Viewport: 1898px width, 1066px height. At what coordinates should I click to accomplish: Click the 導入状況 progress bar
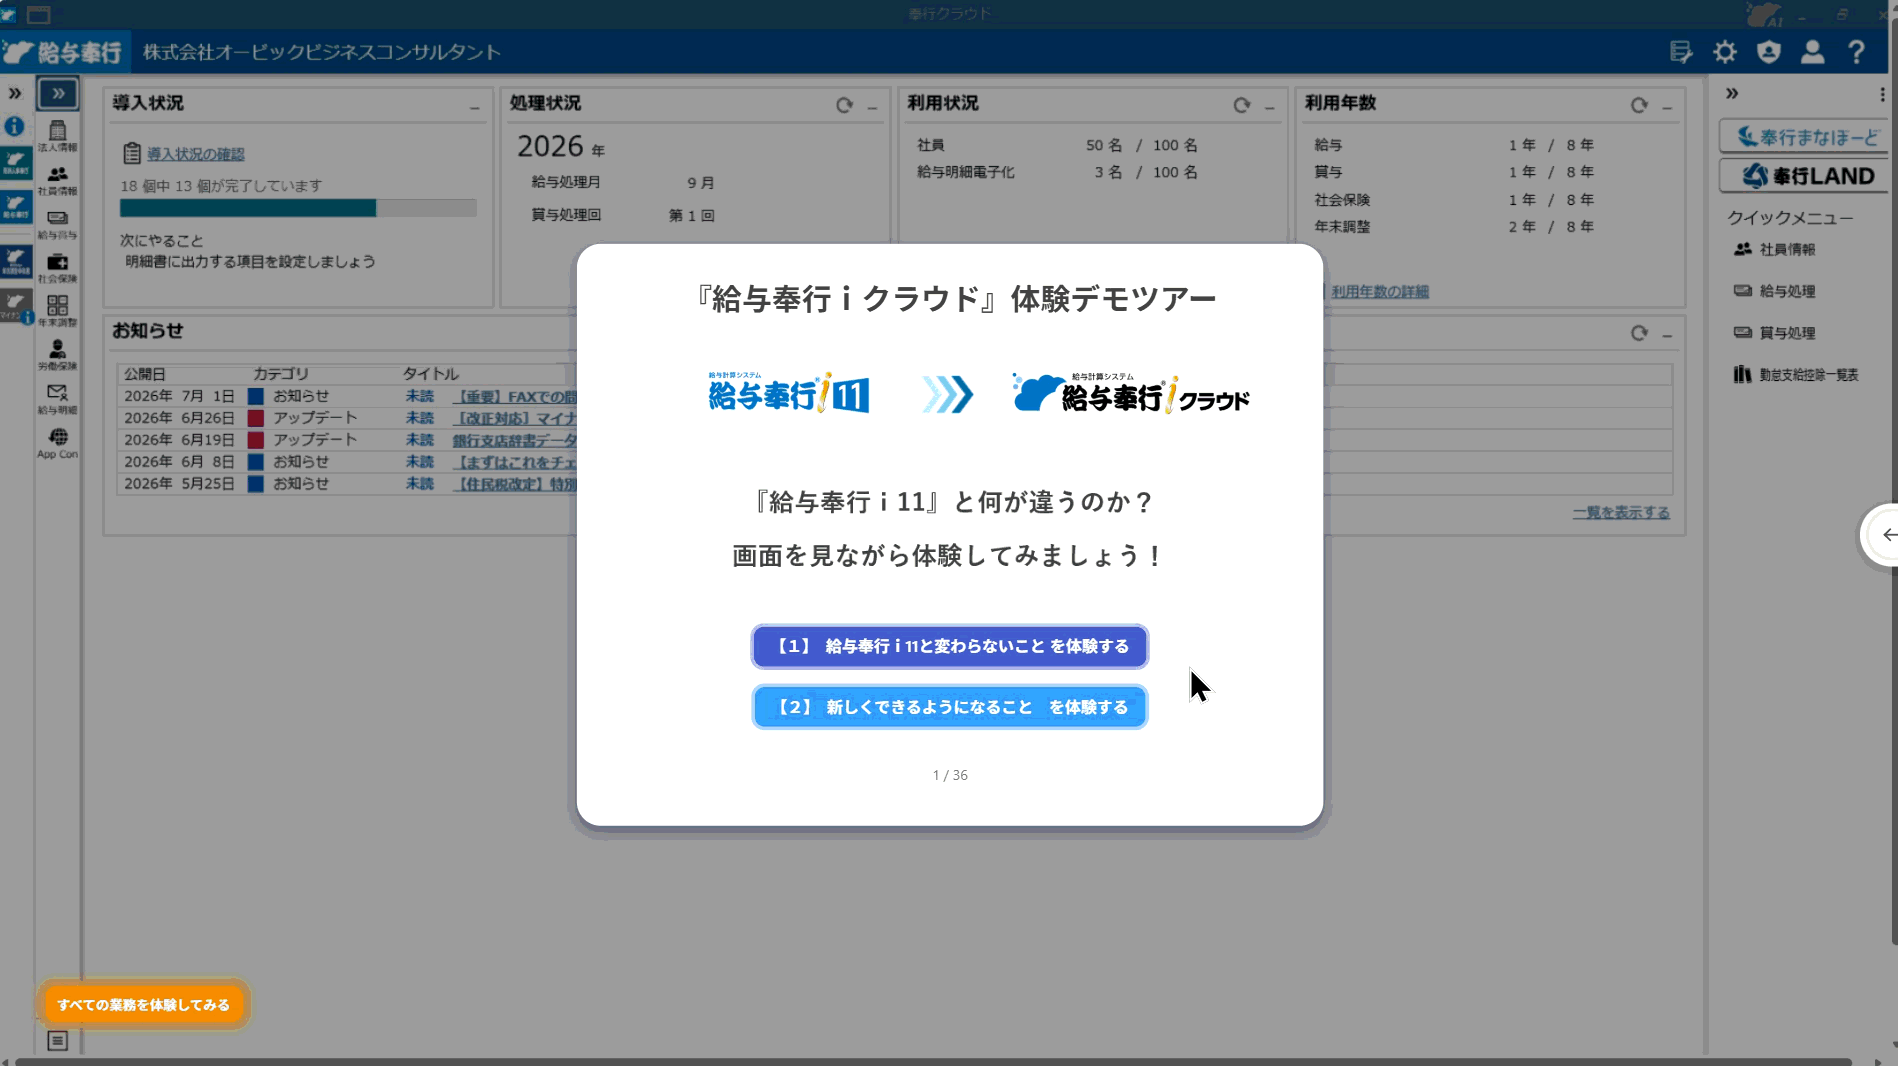pyautogui.click(x=298, y=208)
